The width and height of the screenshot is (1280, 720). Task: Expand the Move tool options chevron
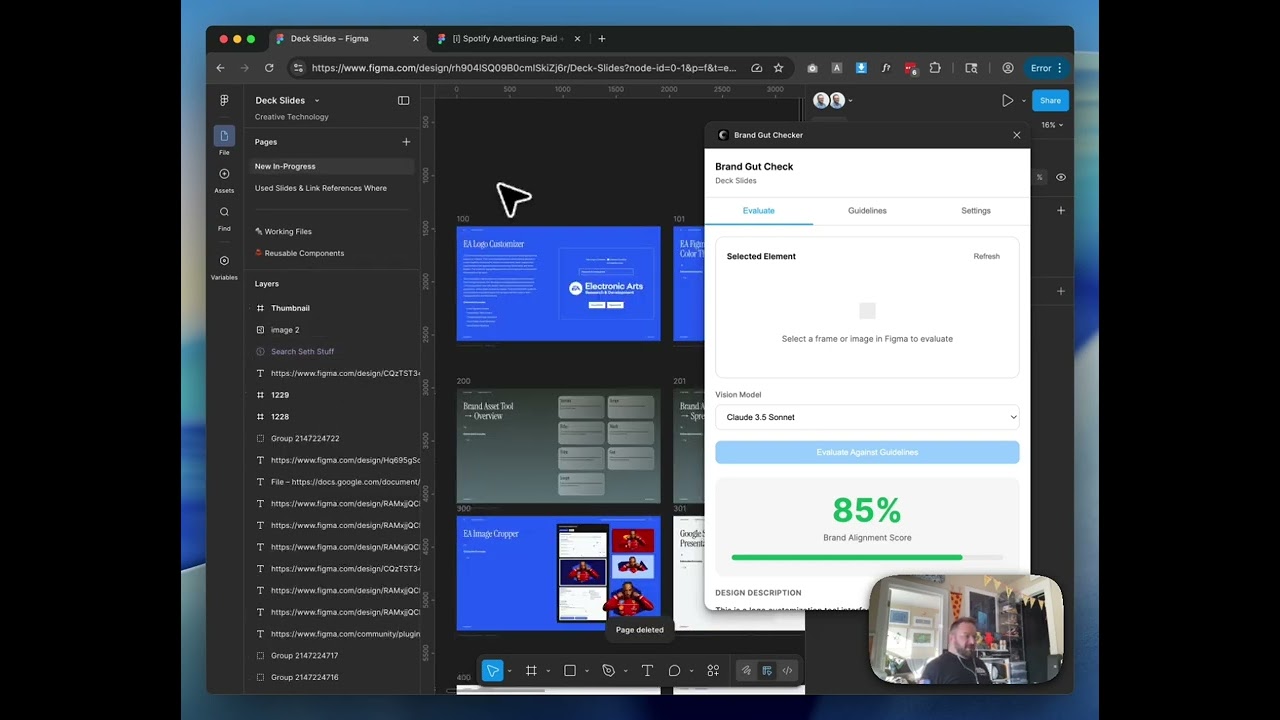click(x=509, y=671)
